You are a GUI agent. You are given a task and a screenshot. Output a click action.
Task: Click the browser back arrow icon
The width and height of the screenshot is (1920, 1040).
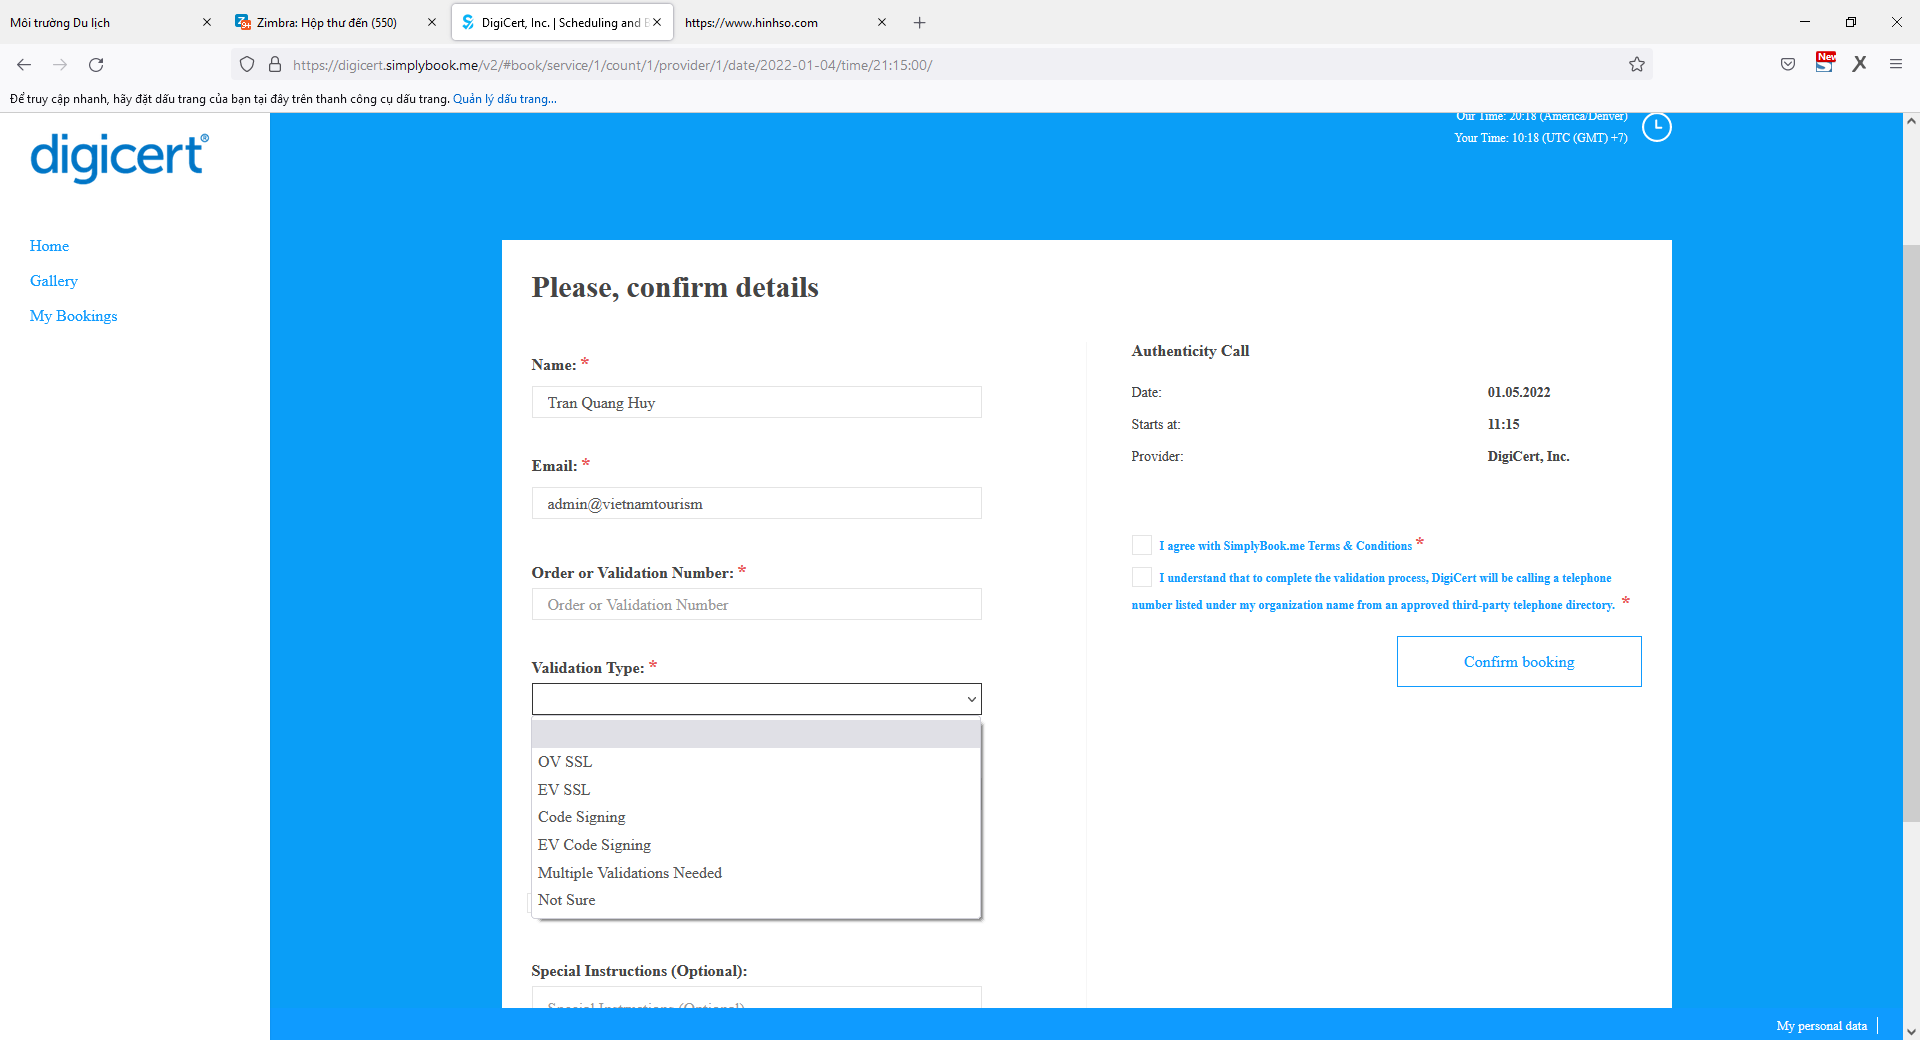coord(24,65)
